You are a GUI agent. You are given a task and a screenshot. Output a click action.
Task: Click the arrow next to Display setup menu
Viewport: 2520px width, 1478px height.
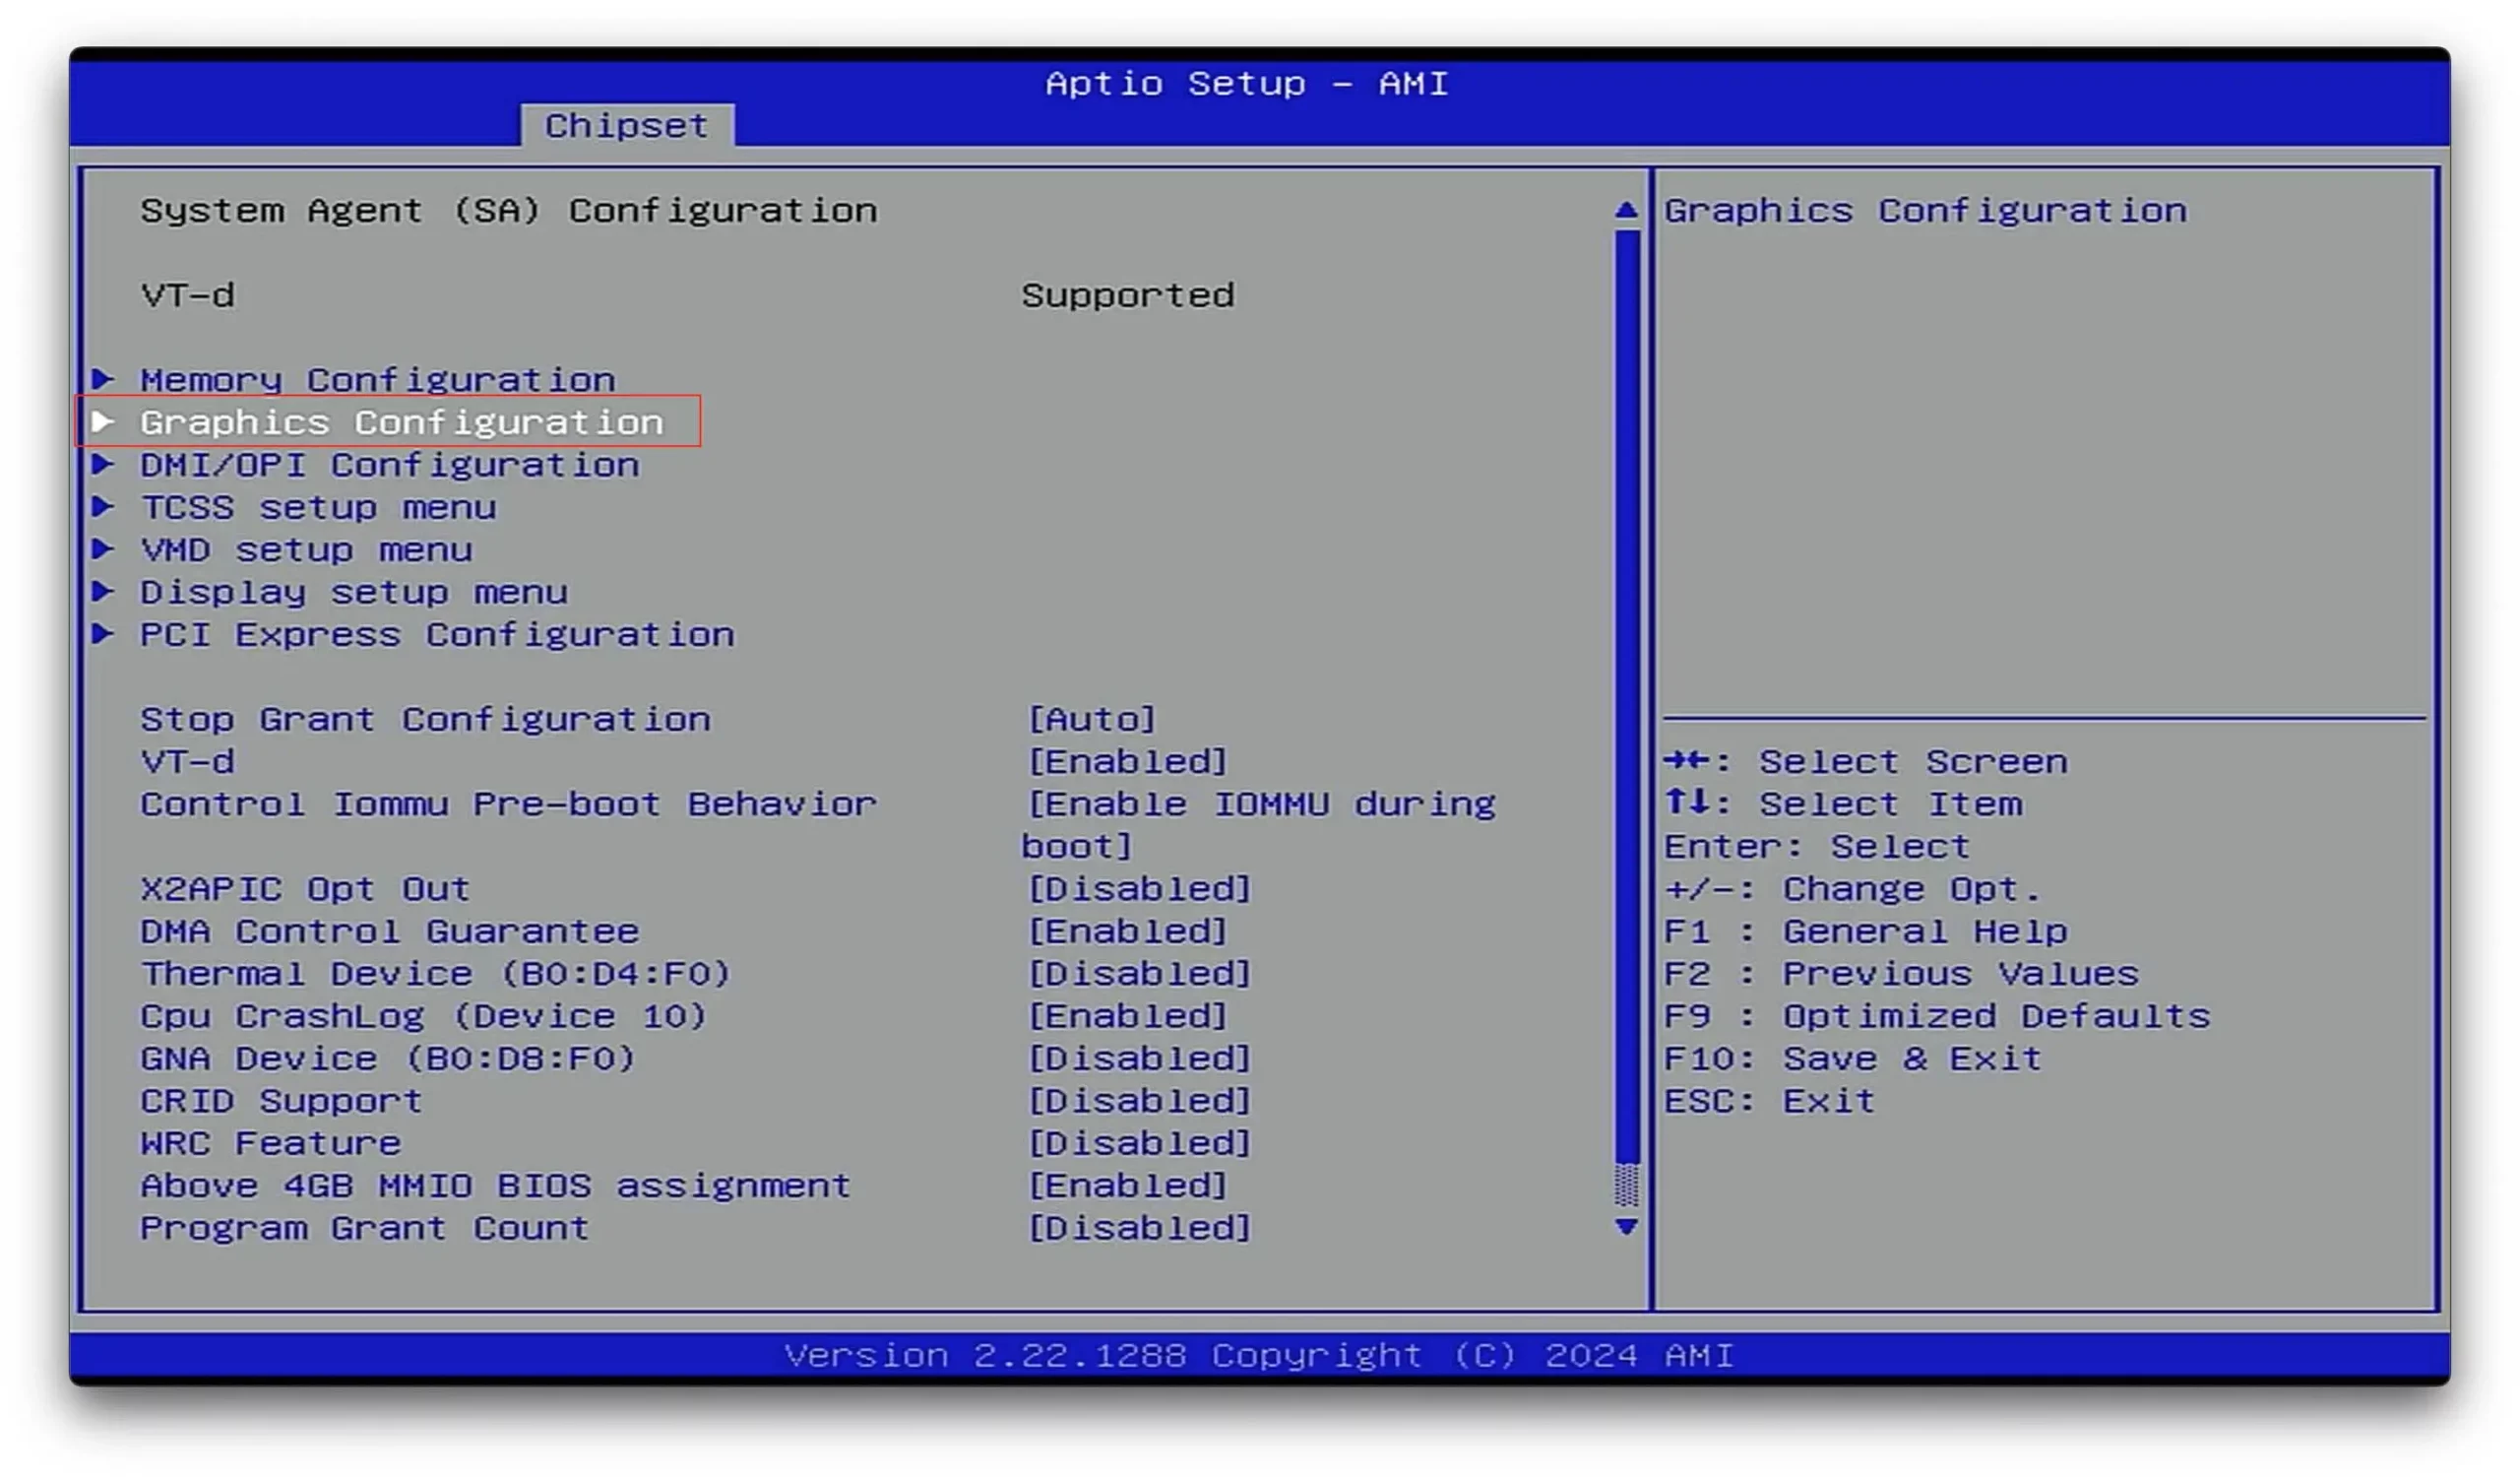pyautogui.click(x=103, y=591)
